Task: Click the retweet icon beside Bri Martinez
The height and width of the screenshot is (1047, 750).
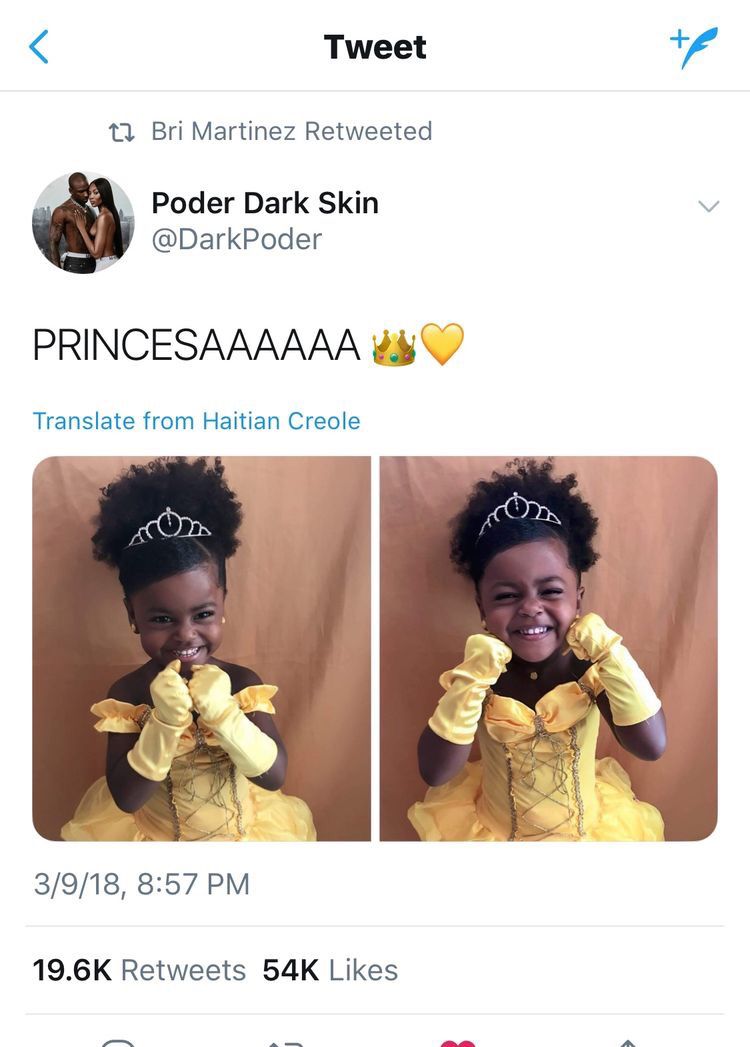Action: (122, 132)
